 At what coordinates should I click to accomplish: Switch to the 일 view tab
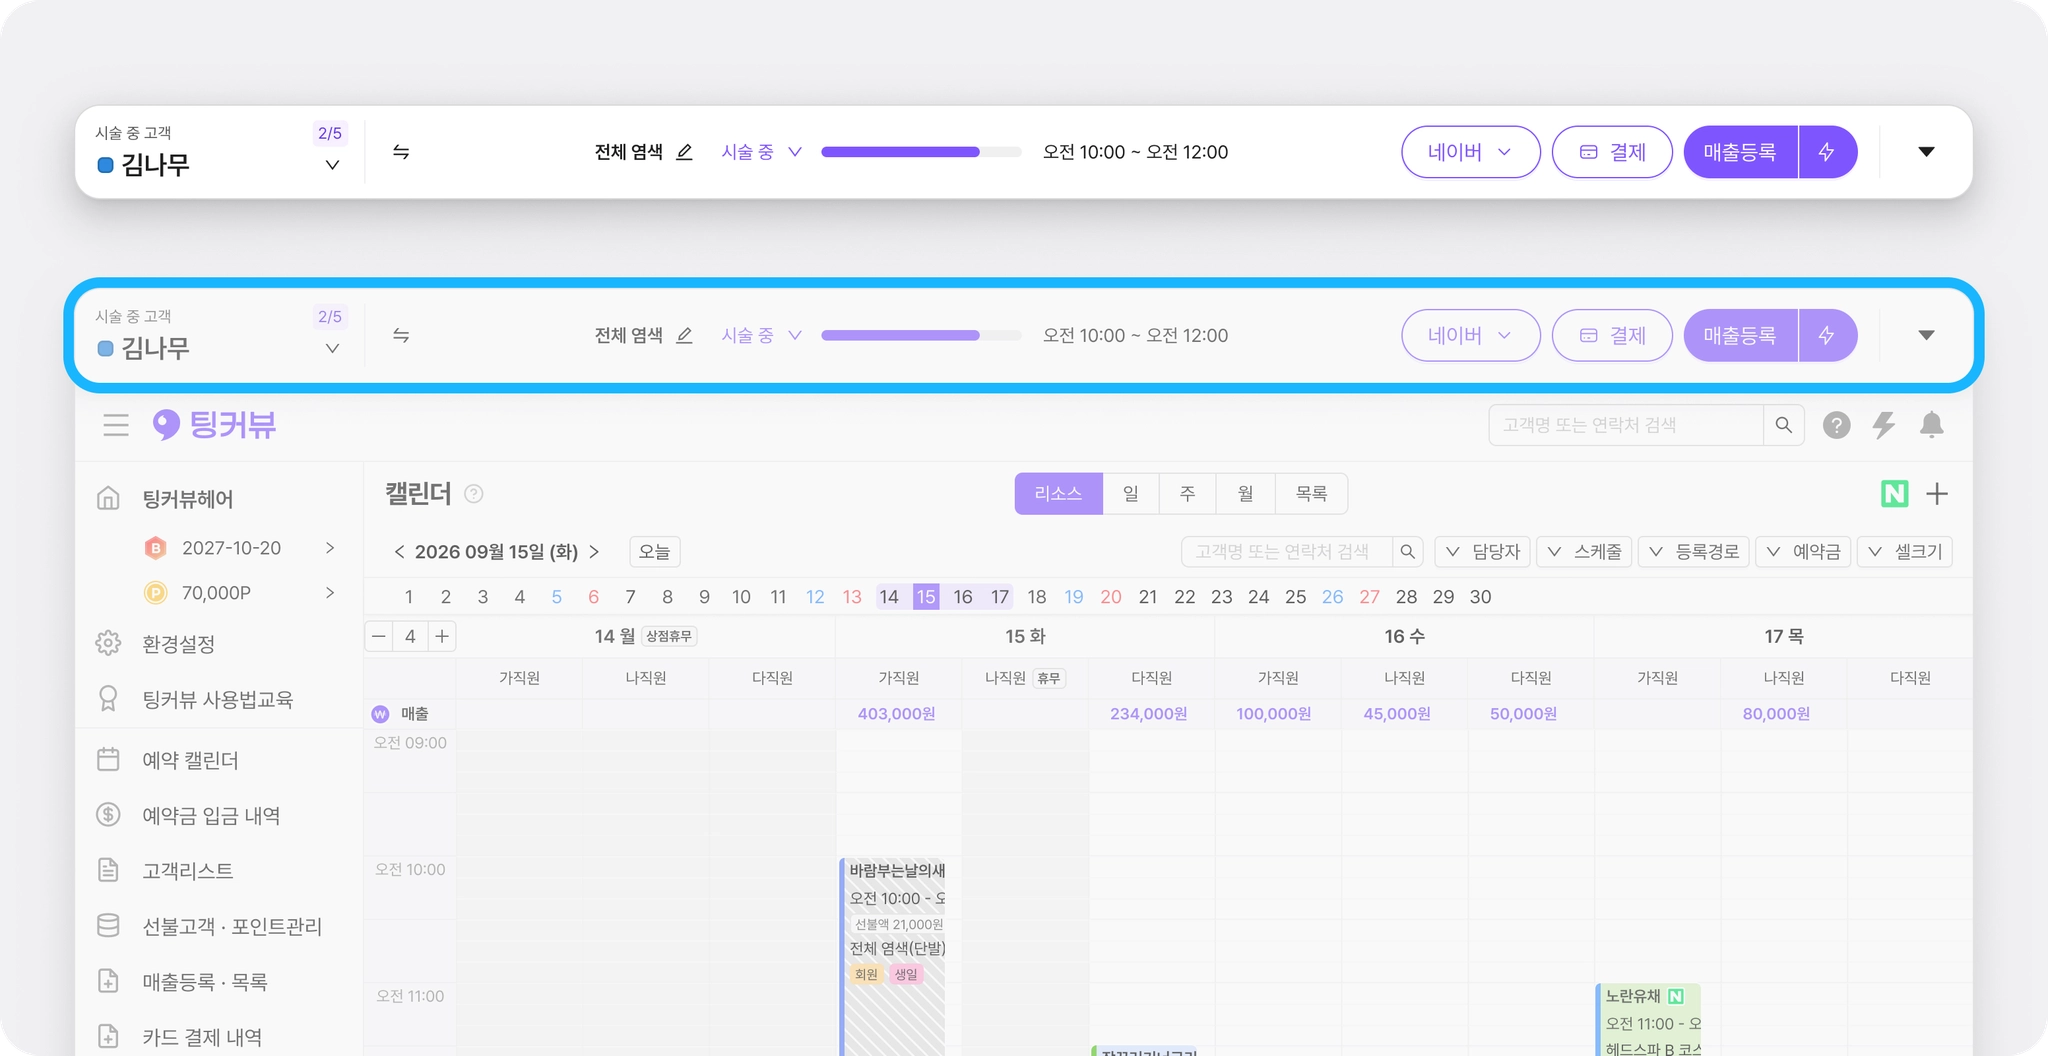(x=1130, y=494)
